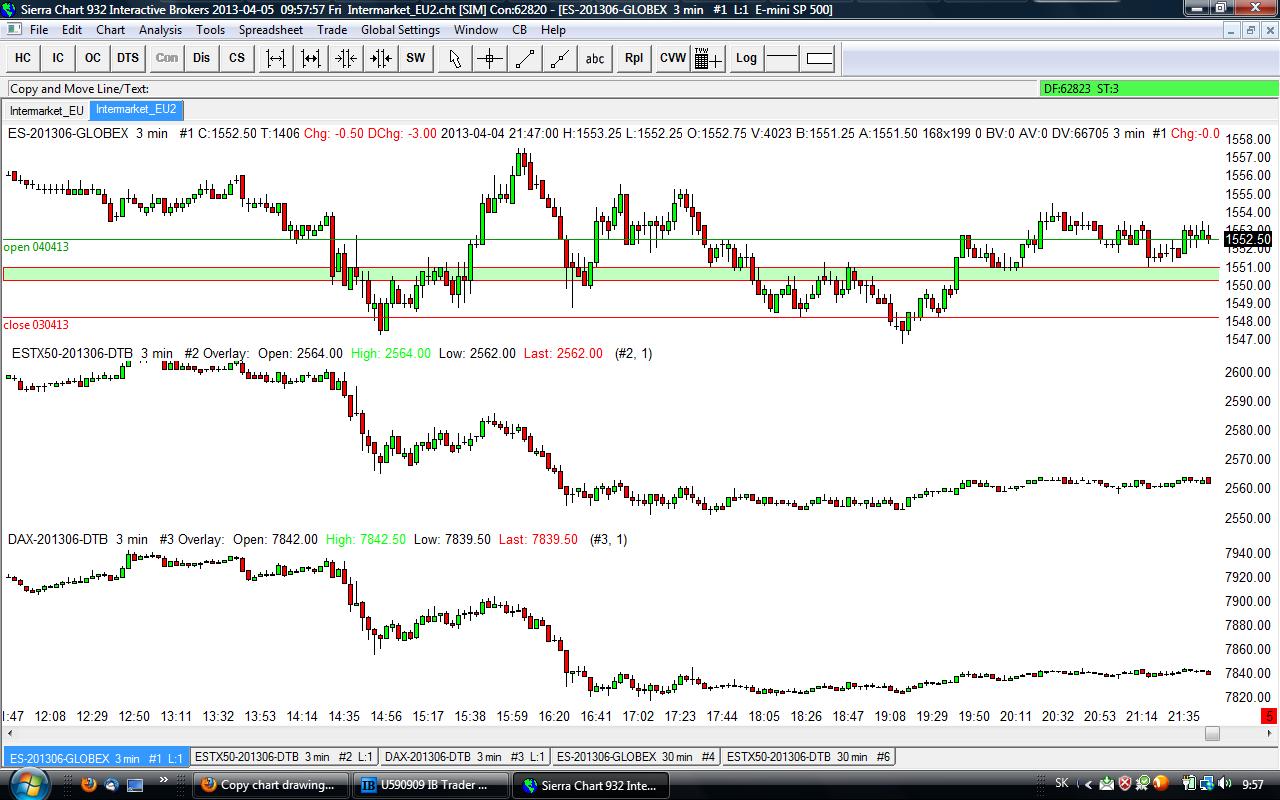The width and height of the screenshot is (1280, 800).
Task: Click the 1552.50 current price marker
Action: coord(1247,239)
